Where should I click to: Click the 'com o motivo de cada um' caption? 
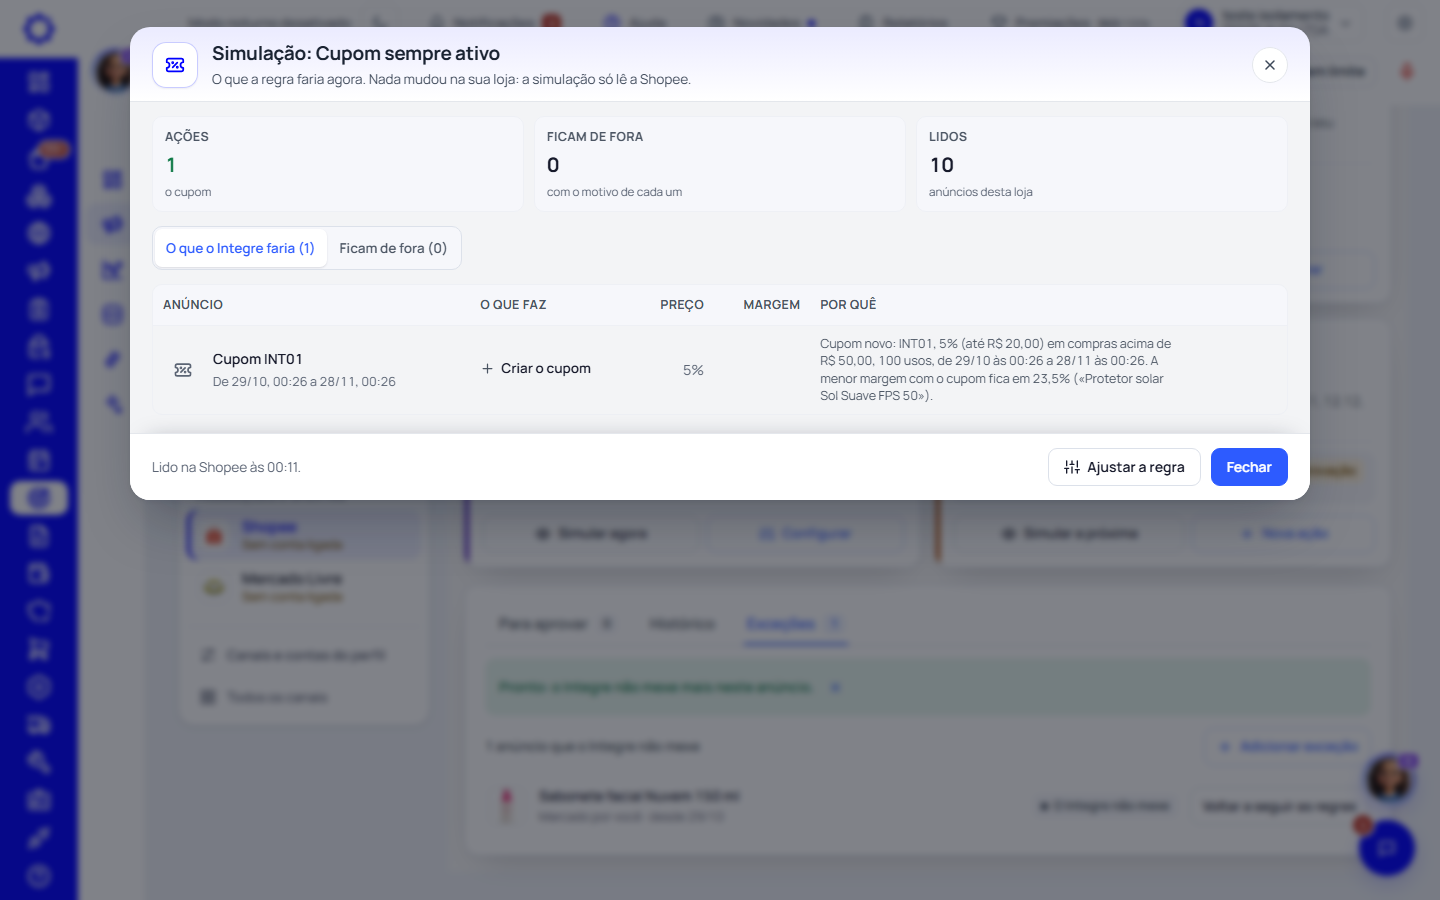(x=614, y=192)
